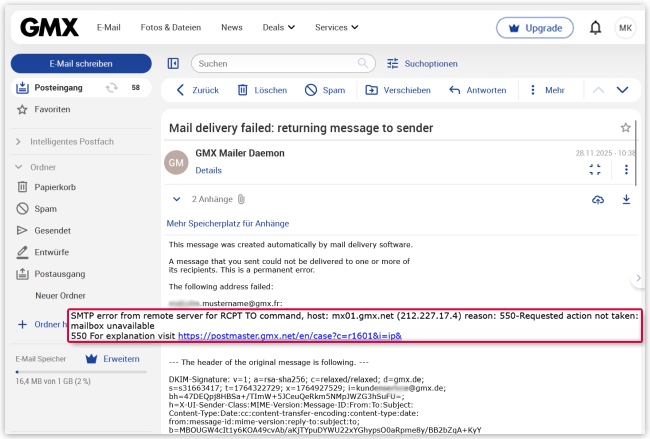Save attachments to cloud icon

tap(598, 199)
